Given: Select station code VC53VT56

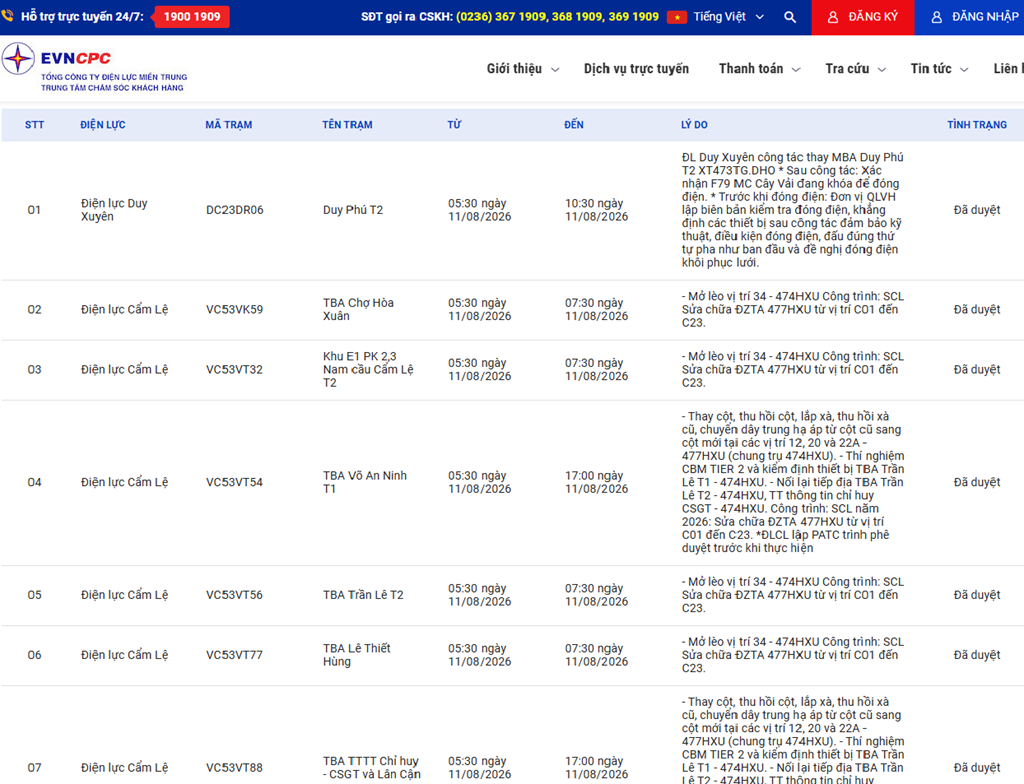Looking at the screenshot, I should tap(234, 595).
